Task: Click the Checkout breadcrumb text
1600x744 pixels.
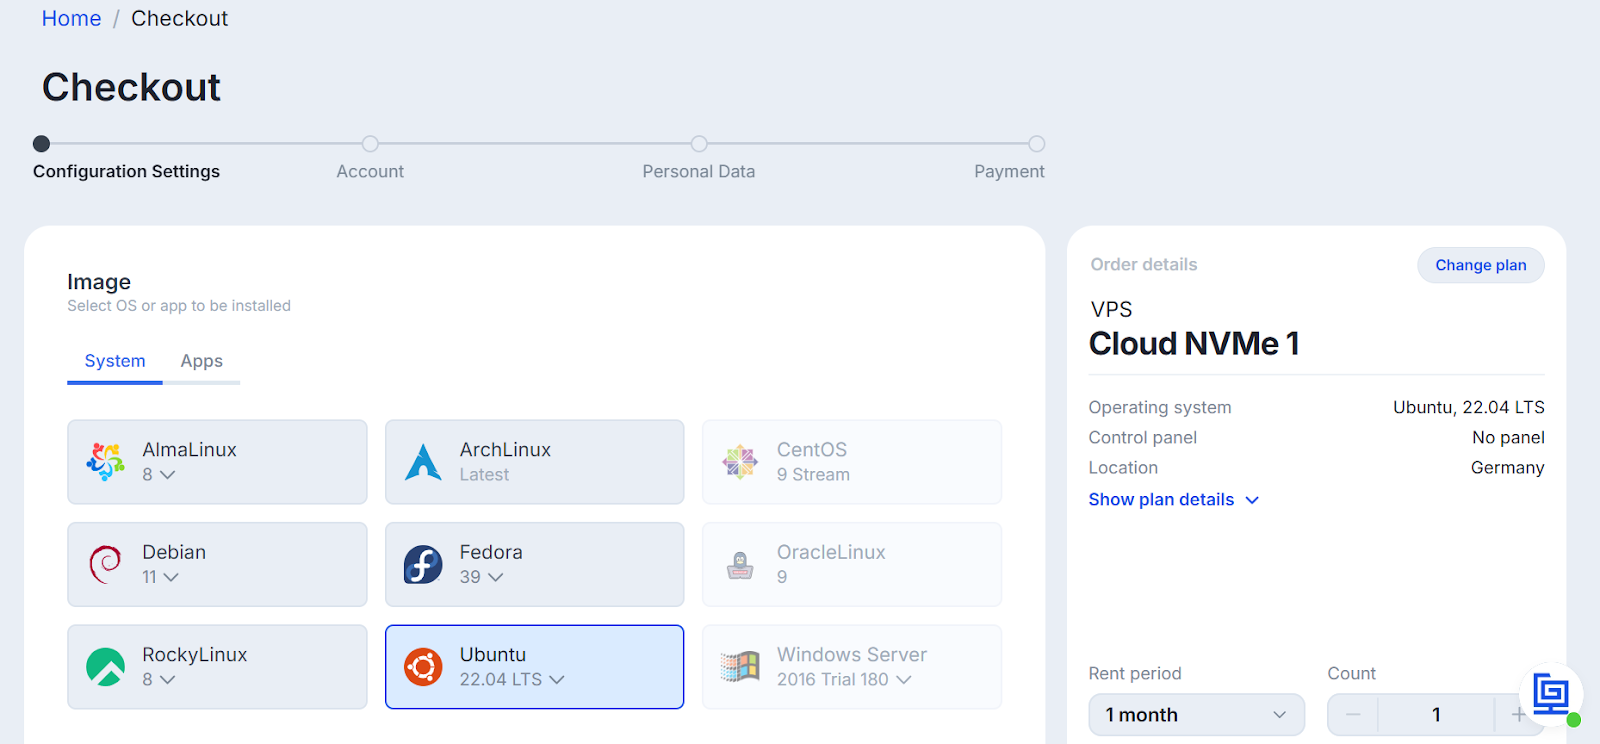Action: (x=180, y=19)
